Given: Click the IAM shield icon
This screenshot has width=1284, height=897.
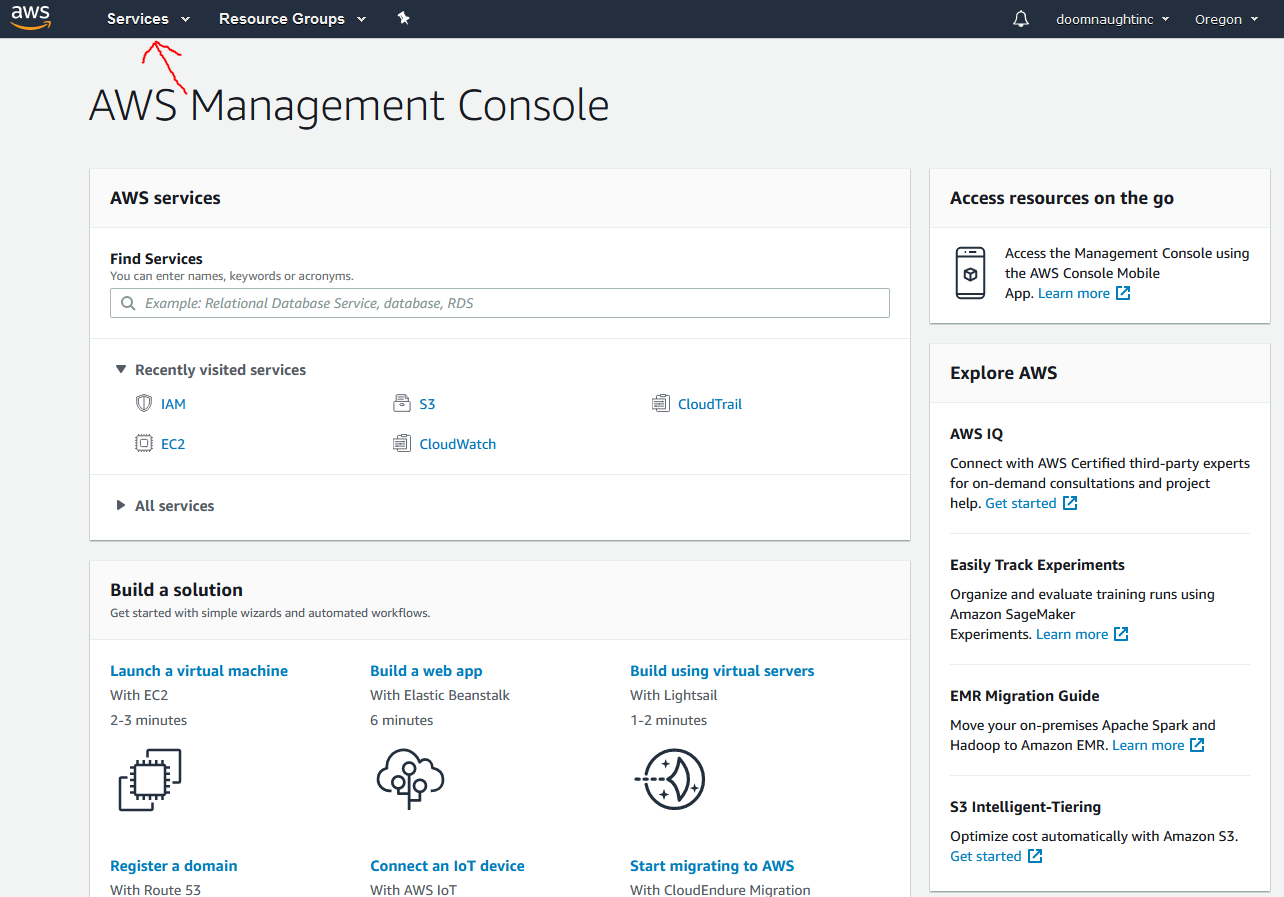Looking at the screenshot, I should coord(144,404).
